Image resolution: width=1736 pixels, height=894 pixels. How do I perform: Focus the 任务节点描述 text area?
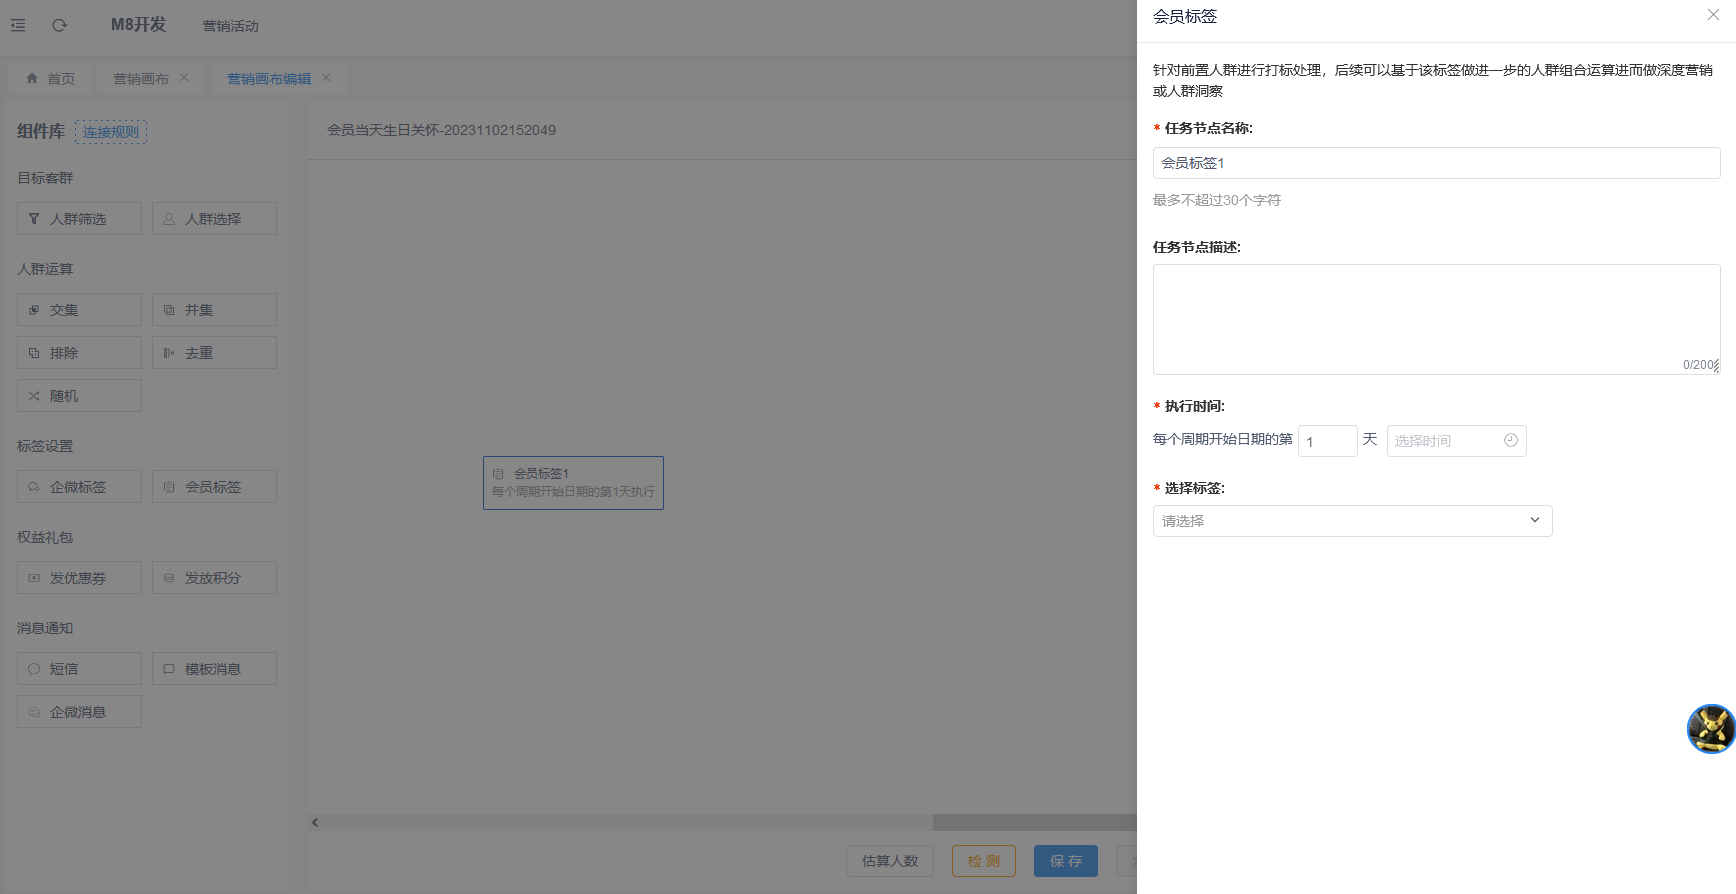pyautogui.click(x=1436, y=320)
